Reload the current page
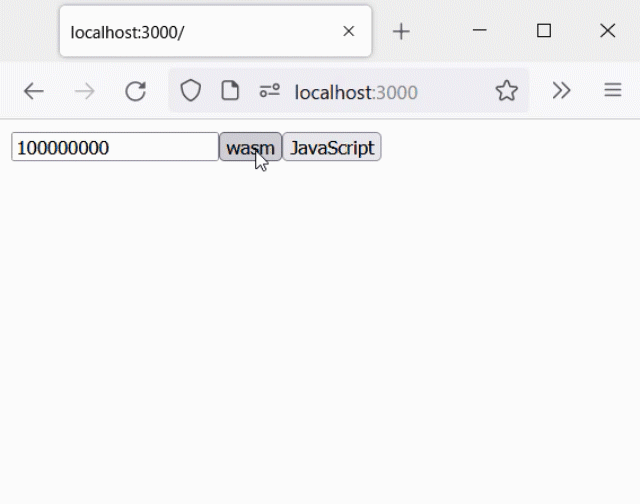The width and height of the screenshot is (640, 504). (x=136, y=91)
